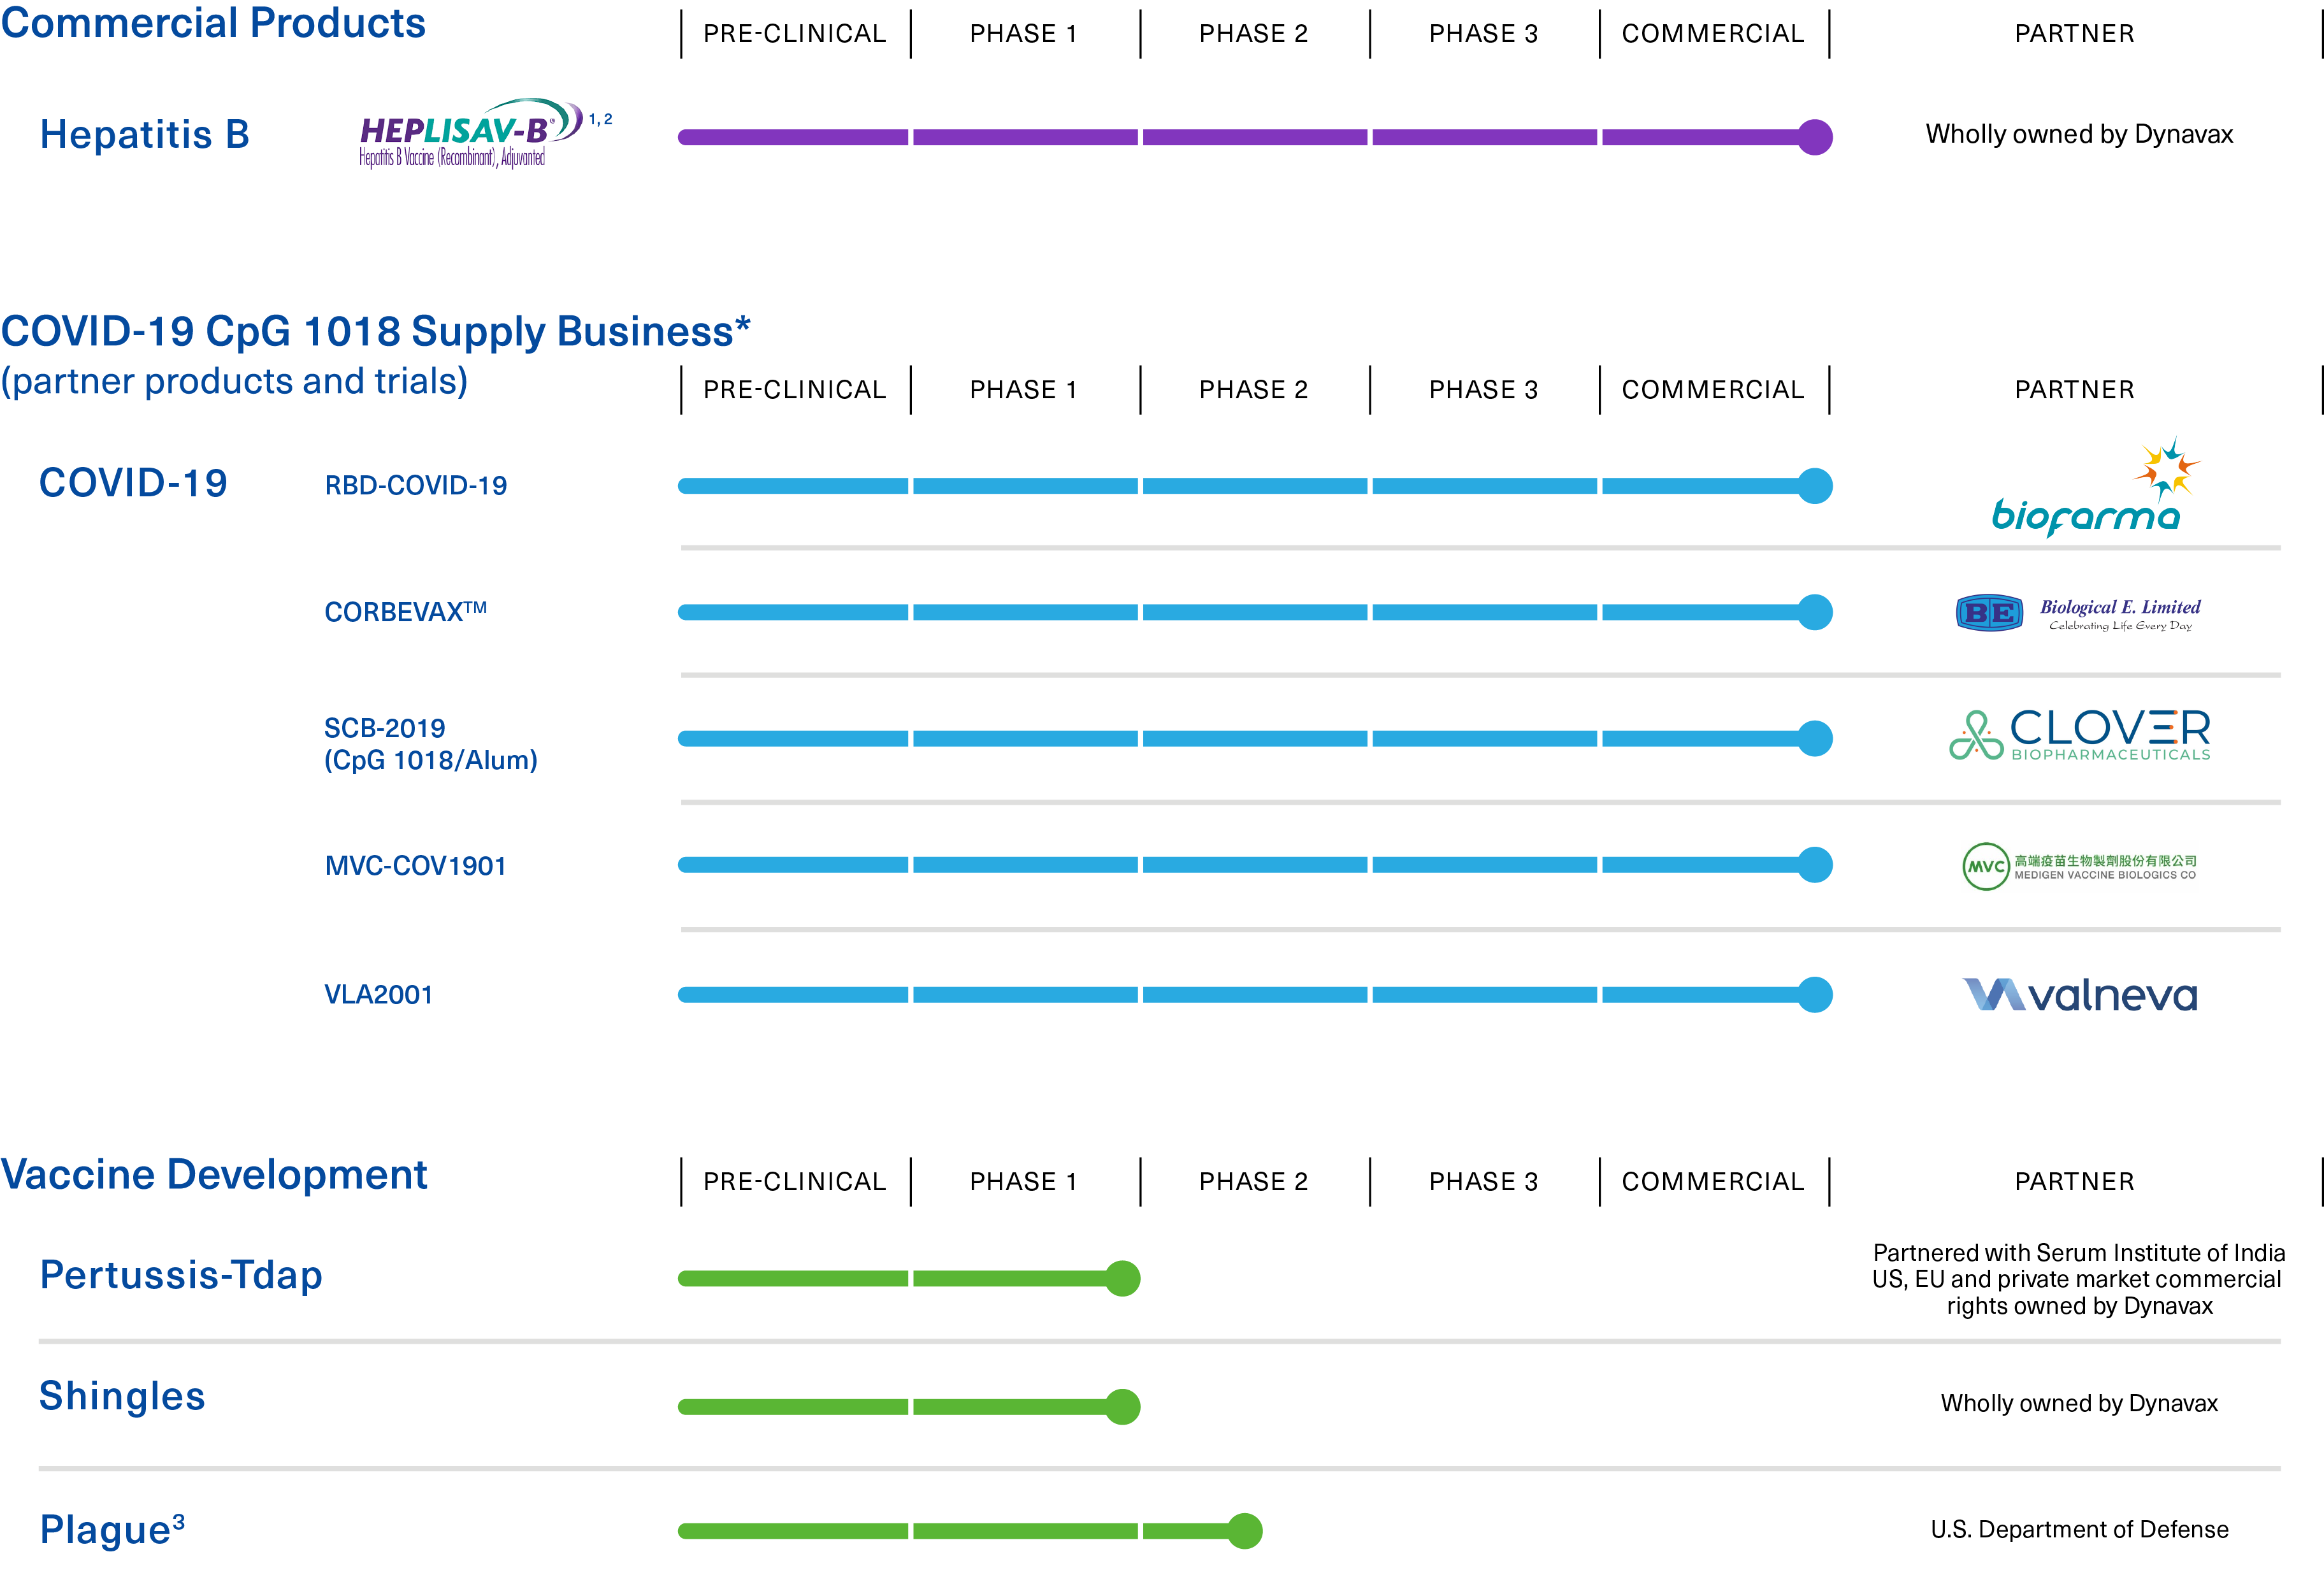The width and height of the screenshot is (2324, 1596).
Task: Select the Hepatitis B product name
Action: (145, 134)
